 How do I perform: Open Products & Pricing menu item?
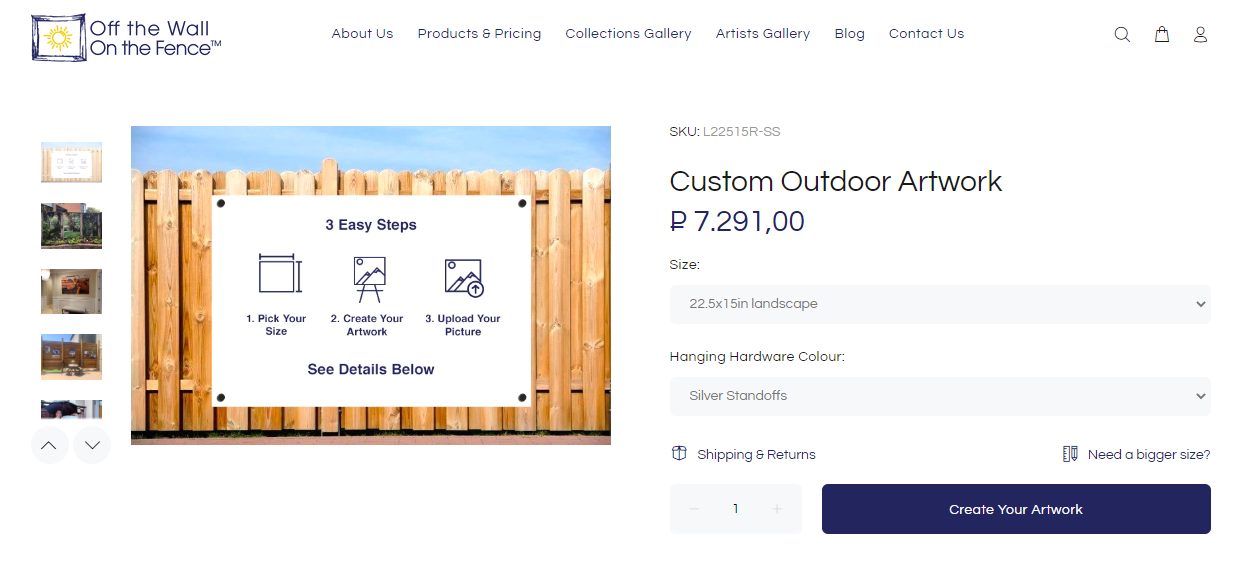479,34
